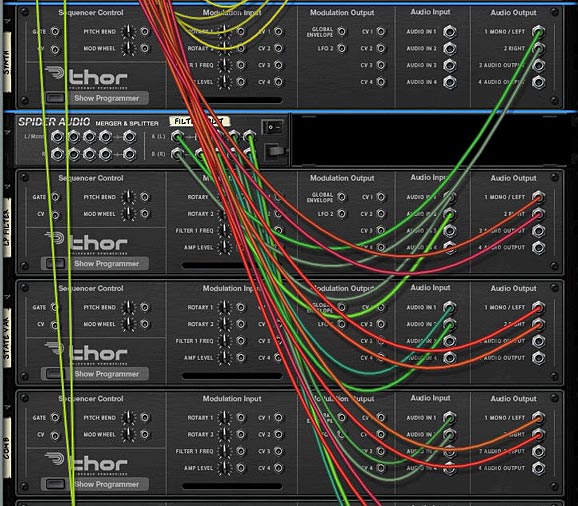
Task: Click LP FILTER Thor Amp Level trim knob
Action: [224, 248]
